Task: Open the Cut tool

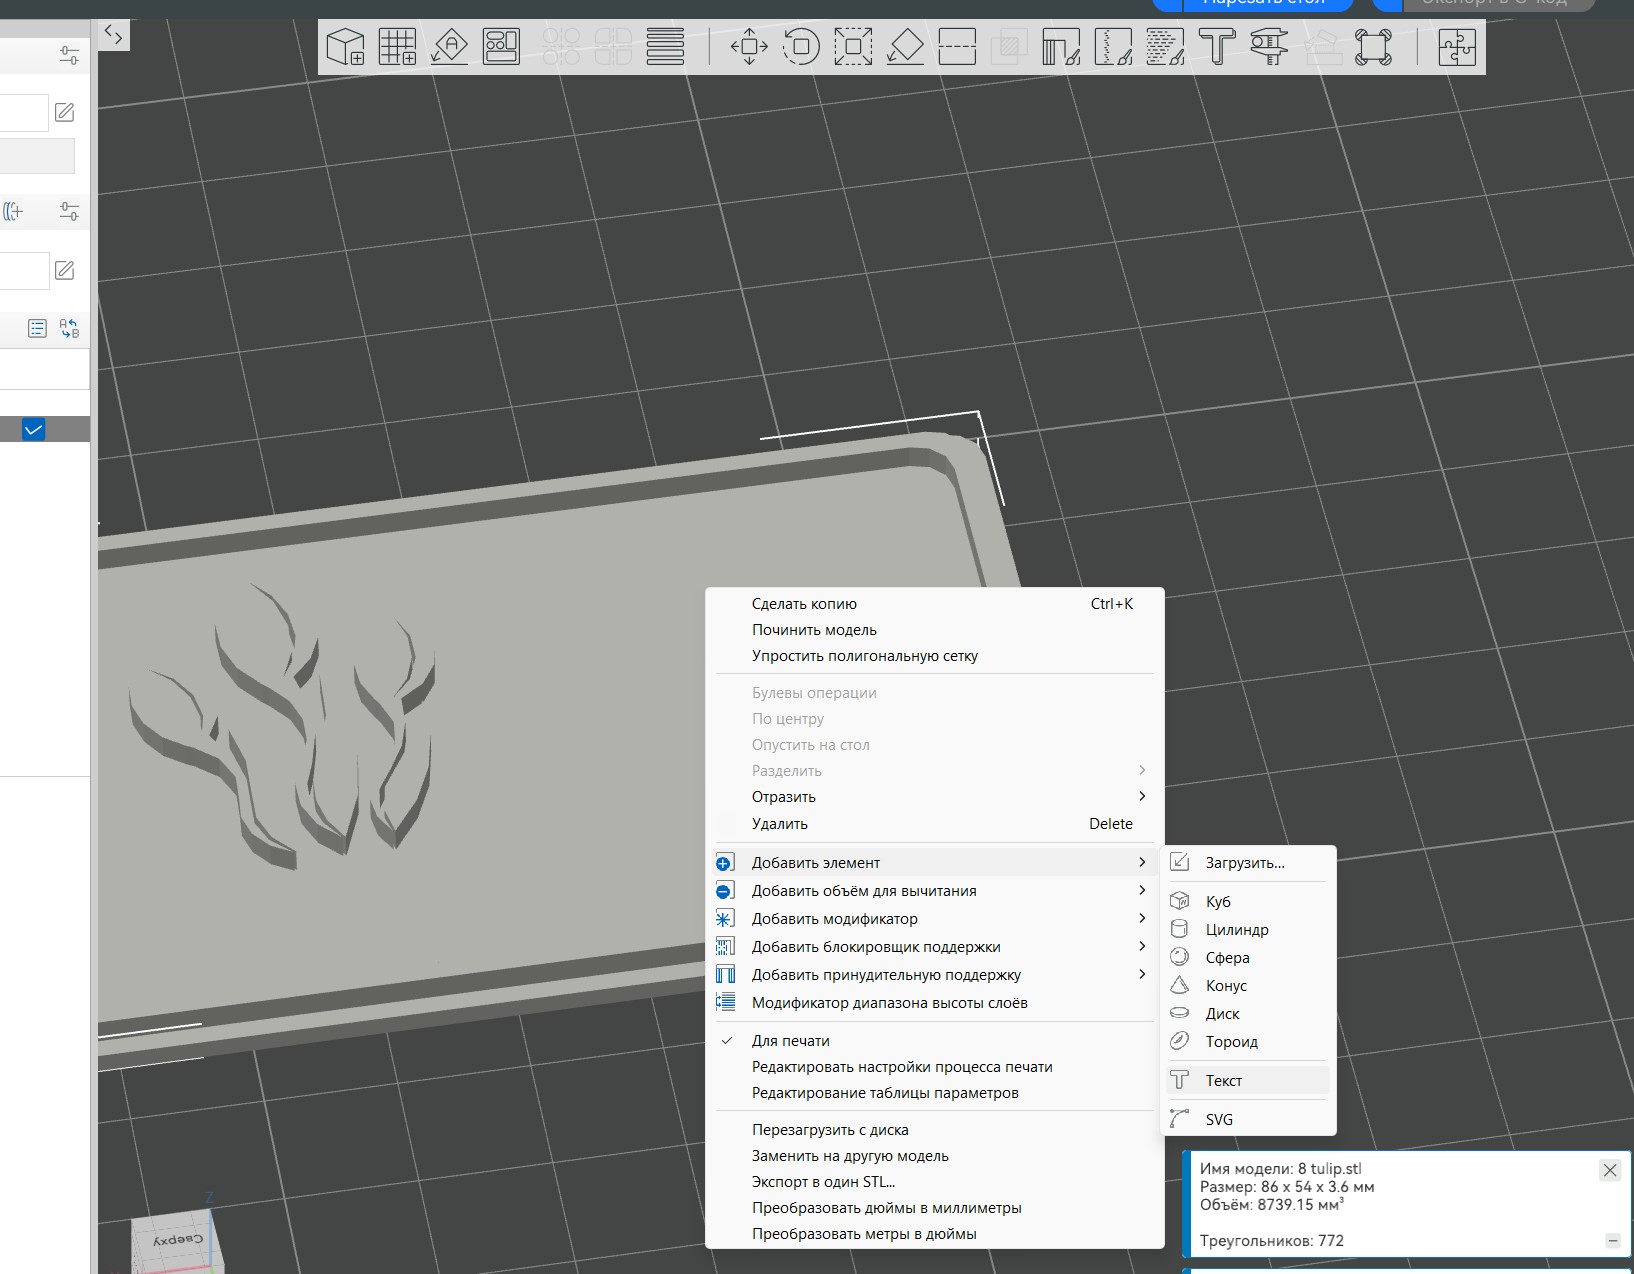Action: coord(957,47)
